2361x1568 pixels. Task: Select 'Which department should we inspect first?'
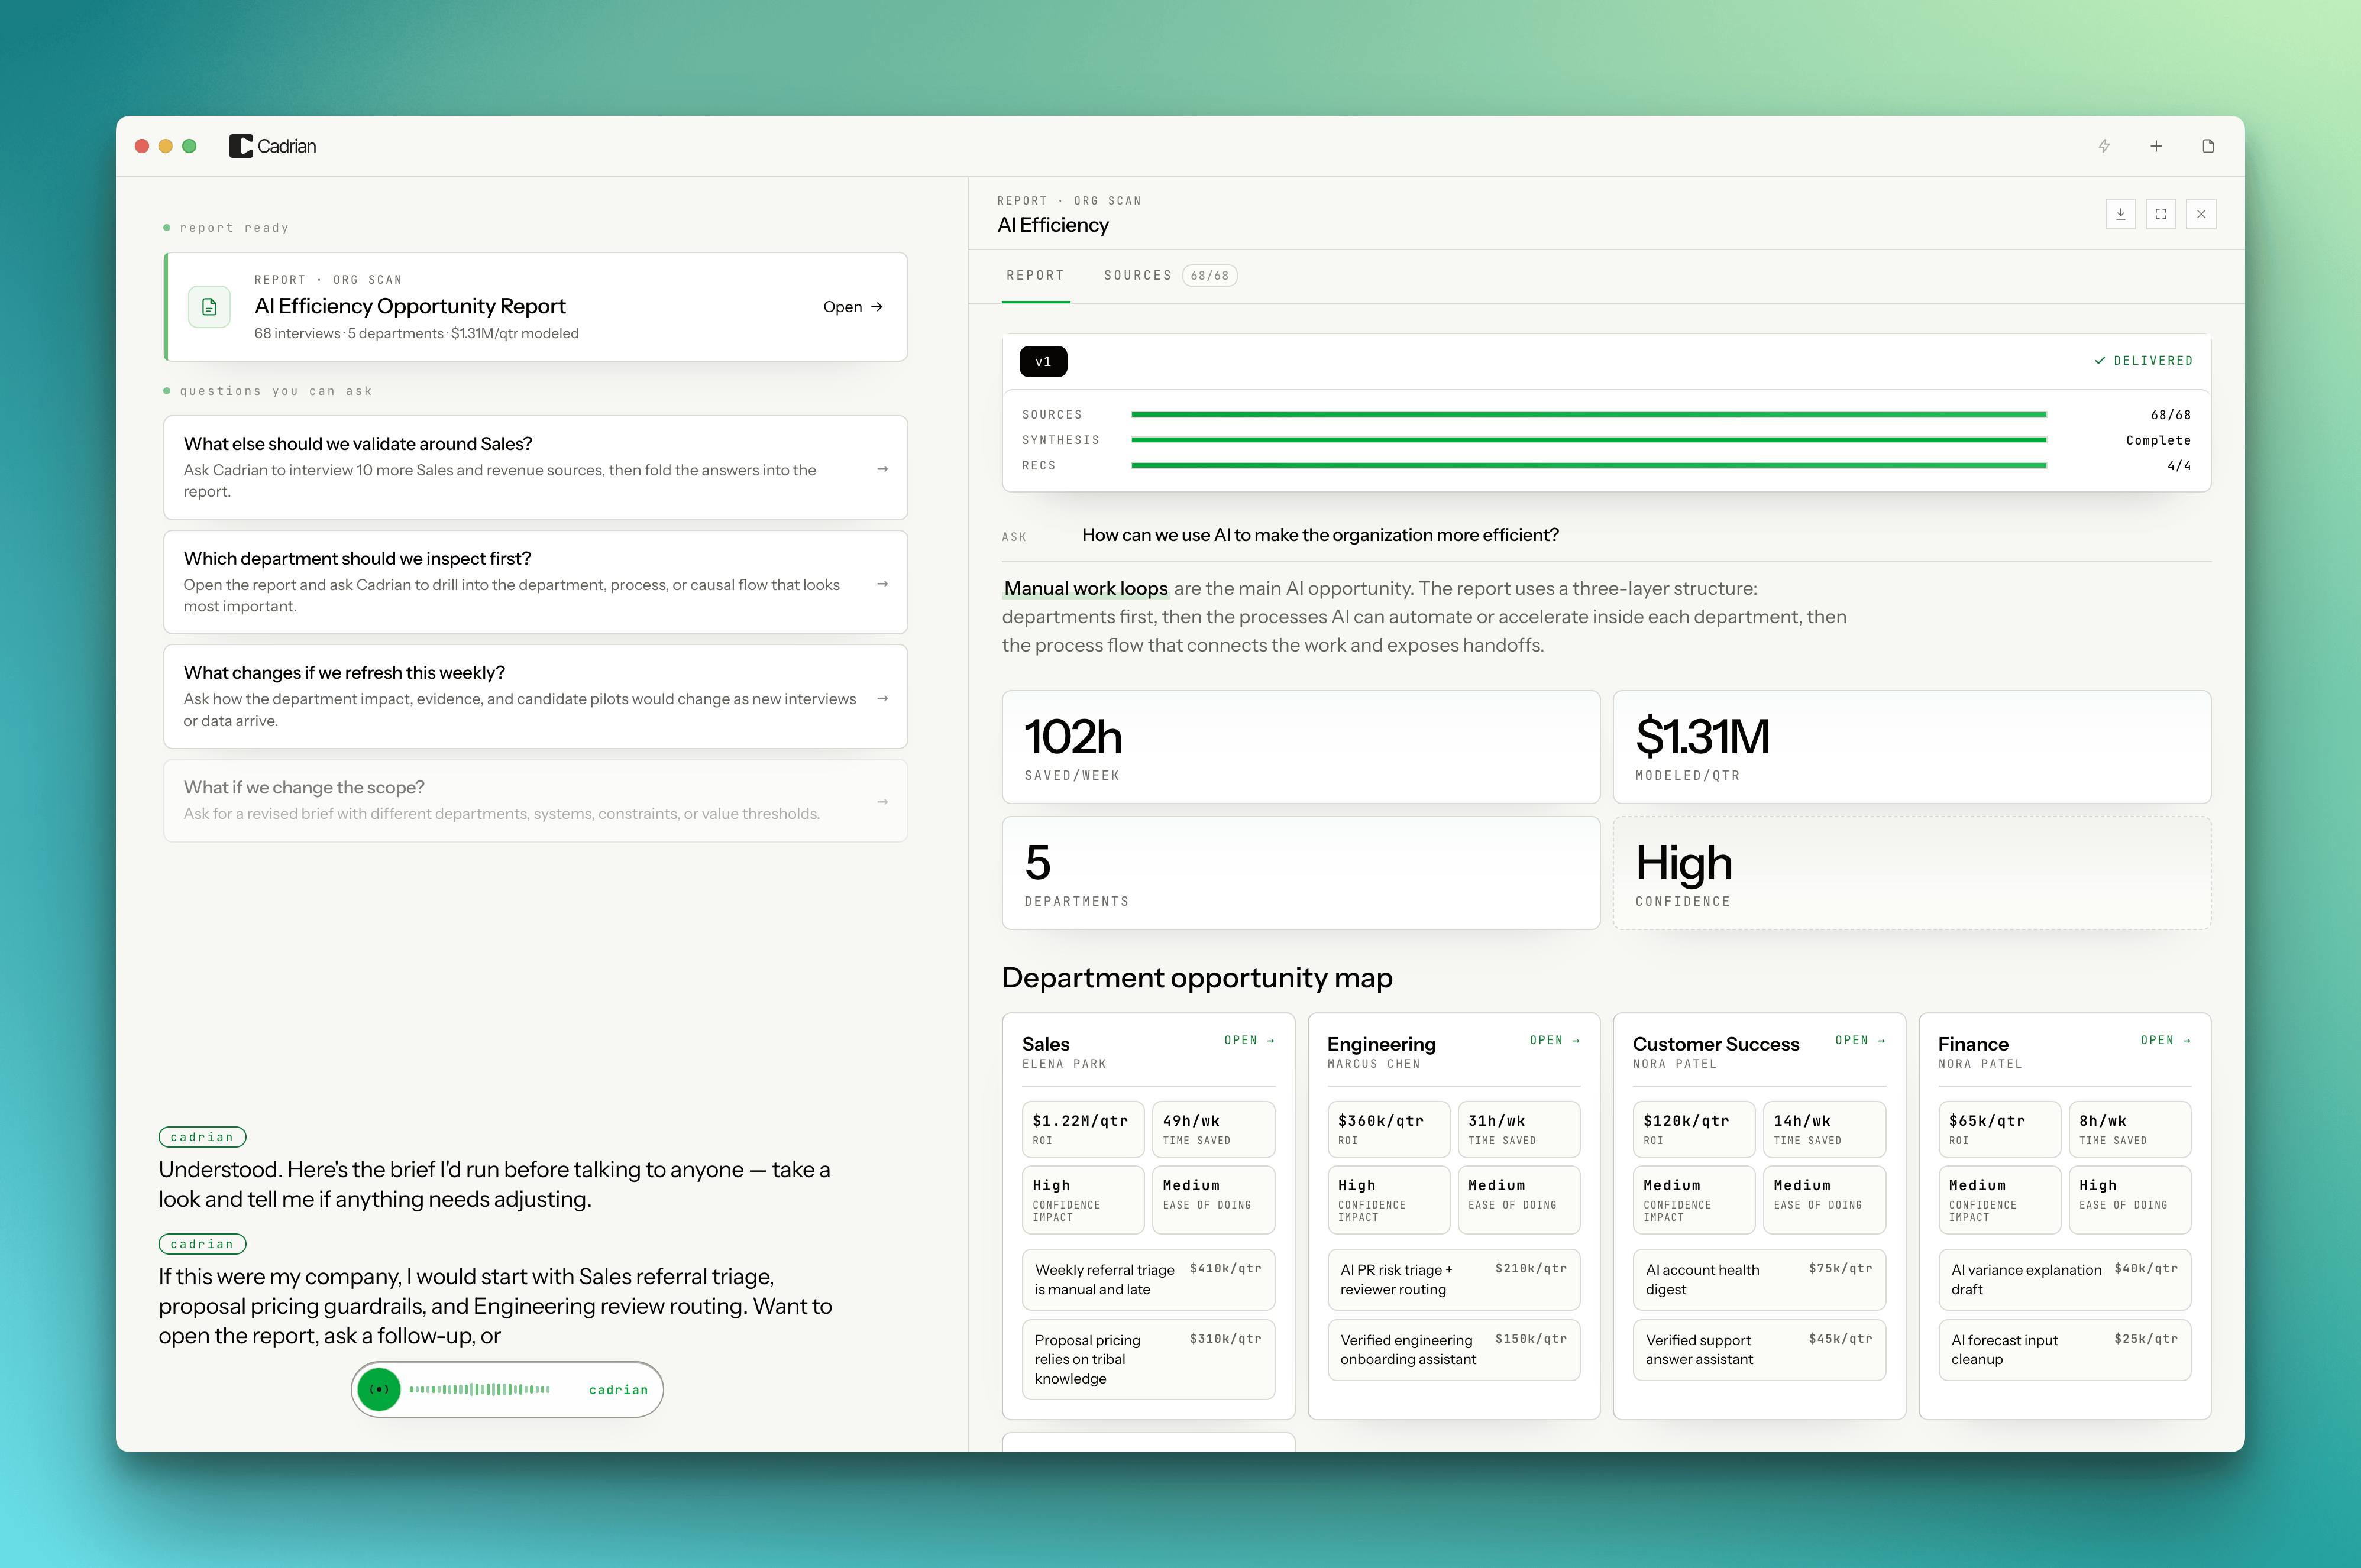coord(535,582)
